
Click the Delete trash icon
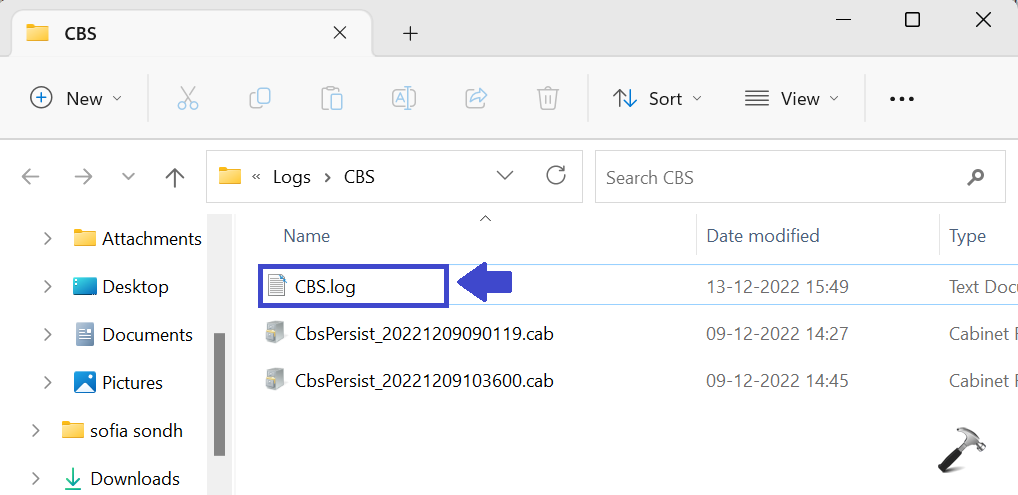pos(547,98)
